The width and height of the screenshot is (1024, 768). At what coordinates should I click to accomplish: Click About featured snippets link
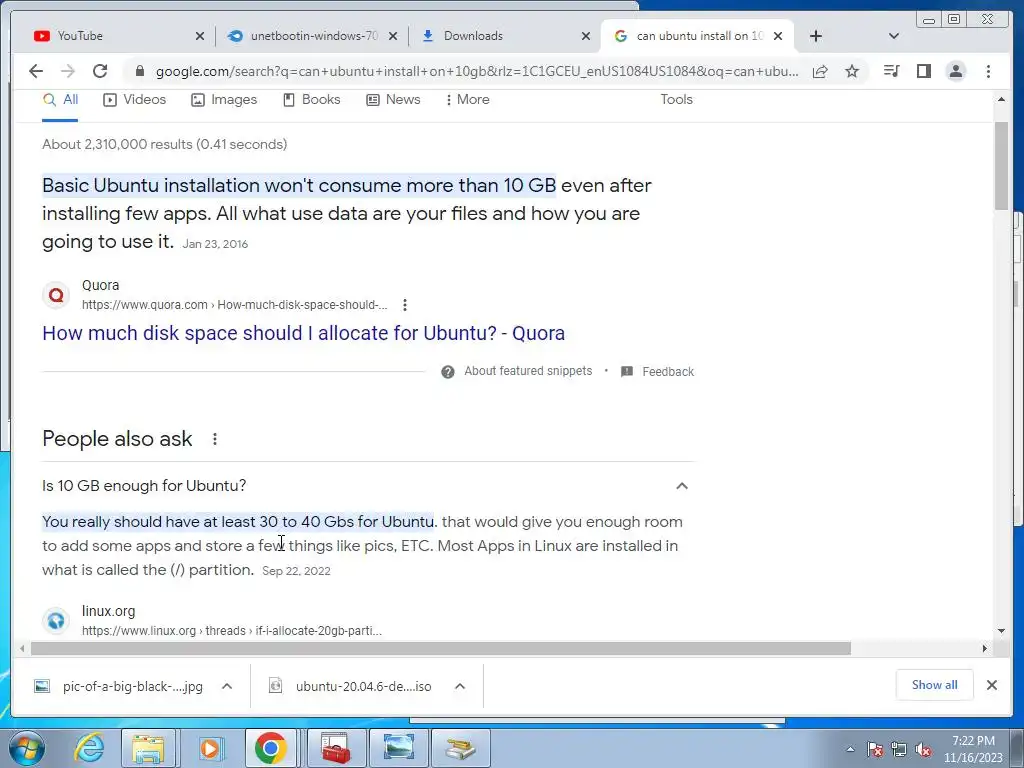[x=528, y=371]
